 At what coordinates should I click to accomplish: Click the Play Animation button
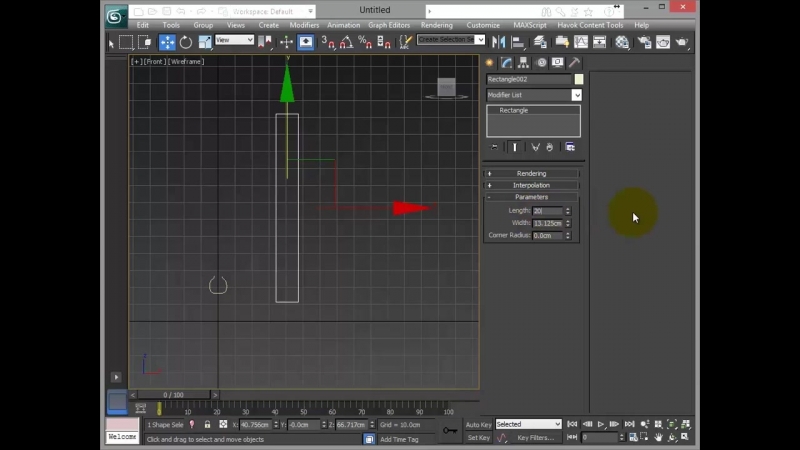pyautogui.click(x=601, y=424)
